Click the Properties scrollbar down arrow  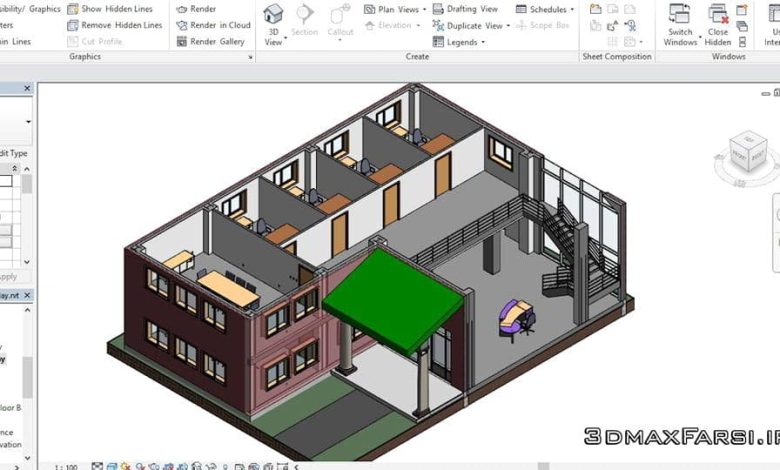point(27,262)
